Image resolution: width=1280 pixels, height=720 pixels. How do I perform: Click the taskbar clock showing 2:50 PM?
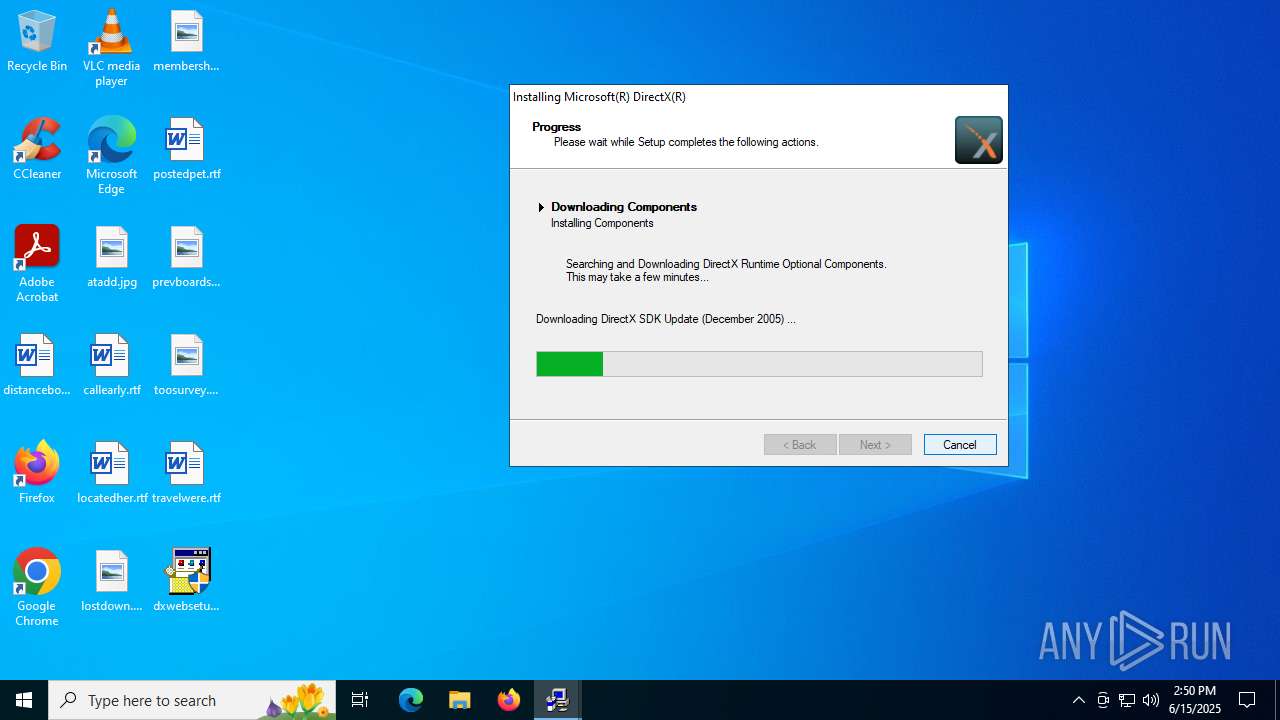point(1195,700)
